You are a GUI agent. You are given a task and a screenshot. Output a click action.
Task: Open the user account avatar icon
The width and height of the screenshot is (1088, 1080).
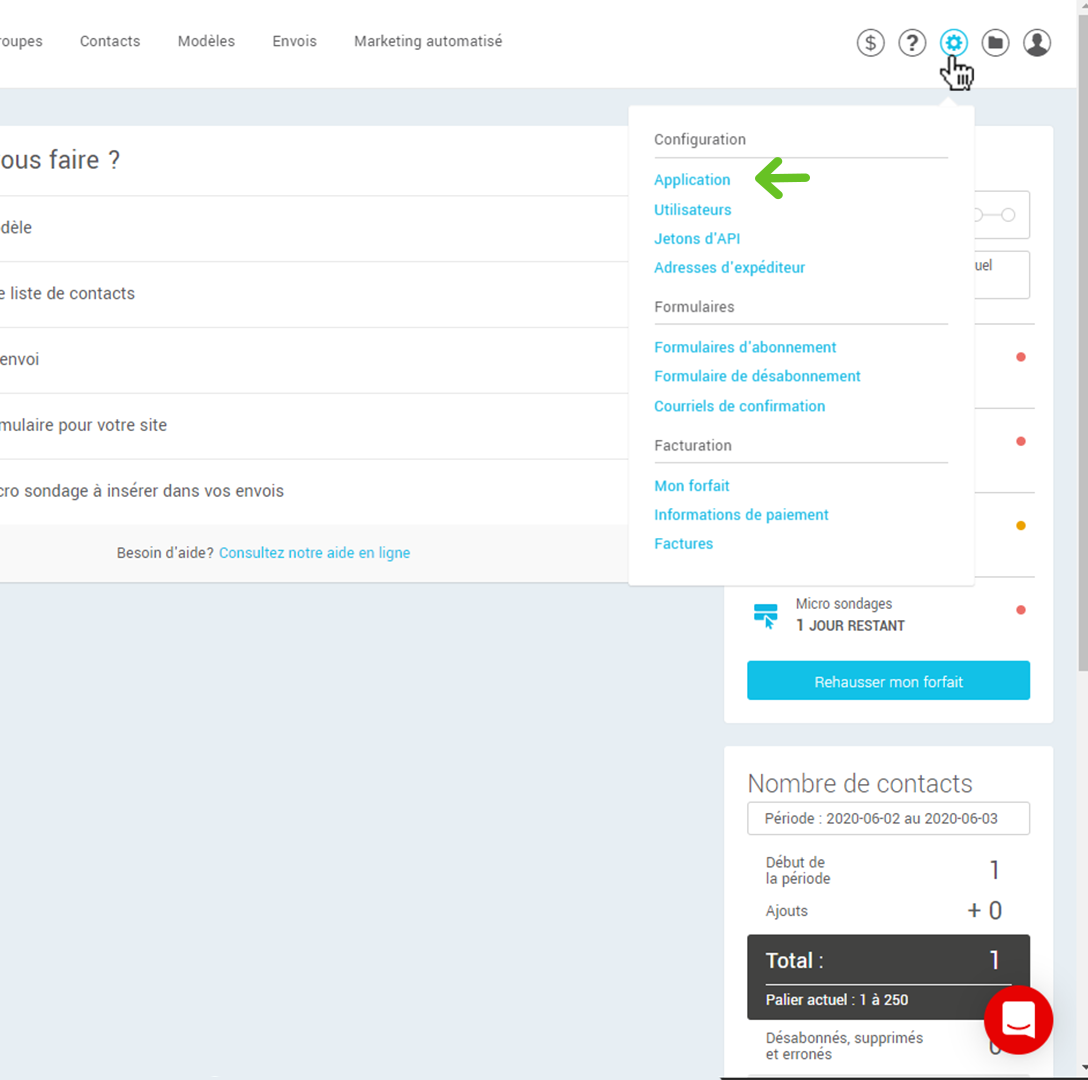tap(1036, 42)
